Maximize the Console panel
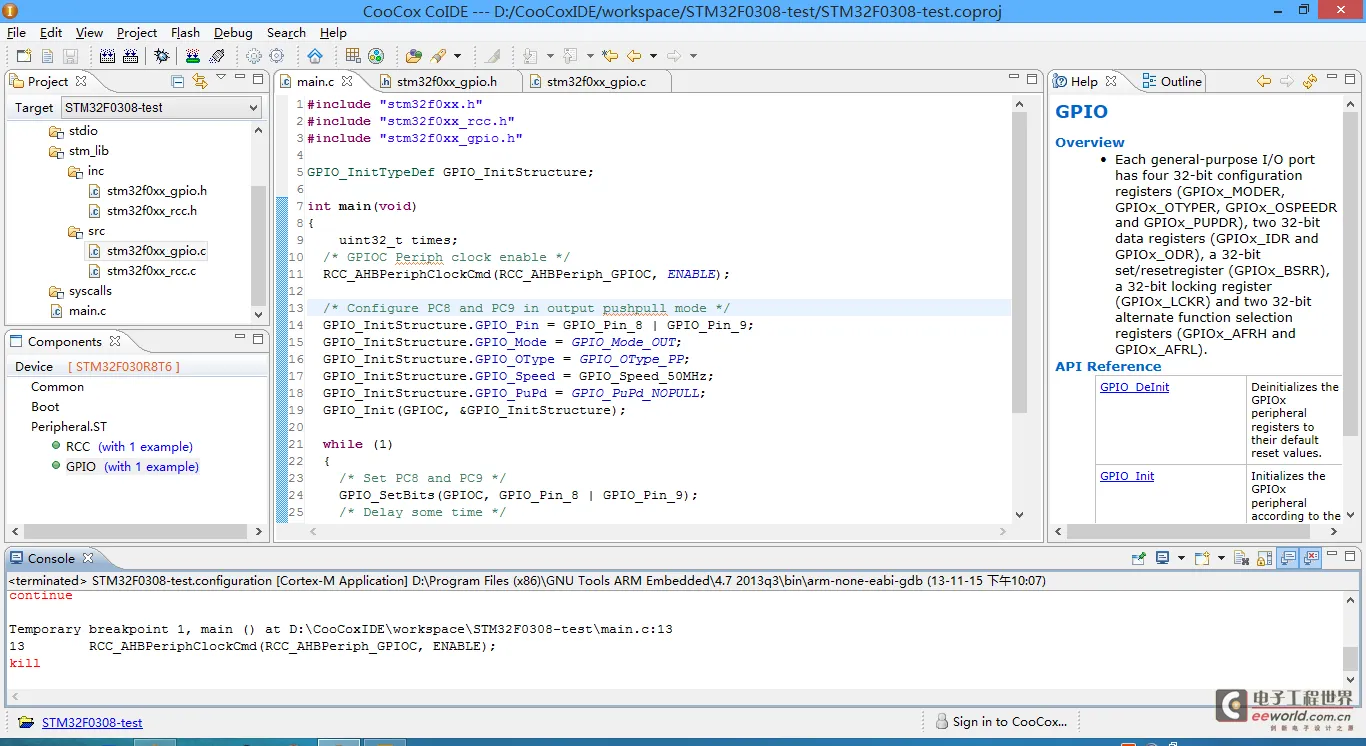 point(1350,555)
